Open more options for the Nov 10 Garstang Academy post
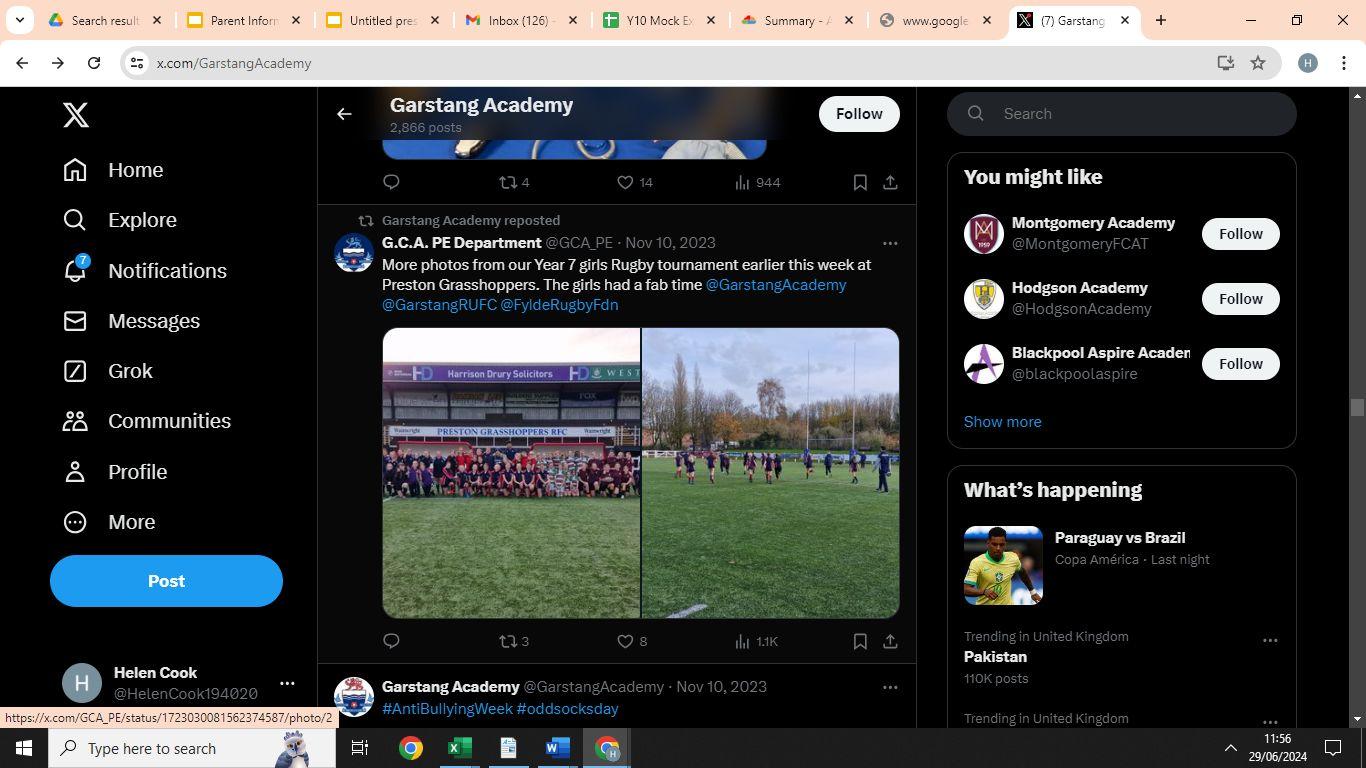The width and height of the screenshot is (1366, 768). pyautogui.click(x=890, y=687)
